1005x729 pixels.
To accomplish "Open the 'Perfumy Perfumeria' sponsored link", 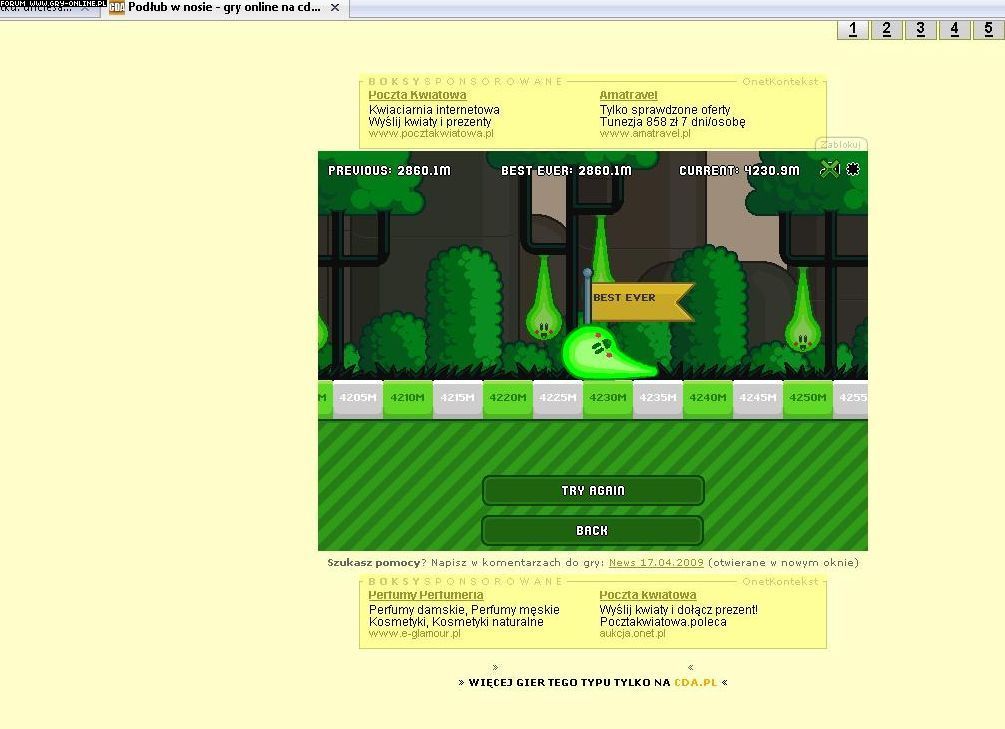I will pos(426,595).
